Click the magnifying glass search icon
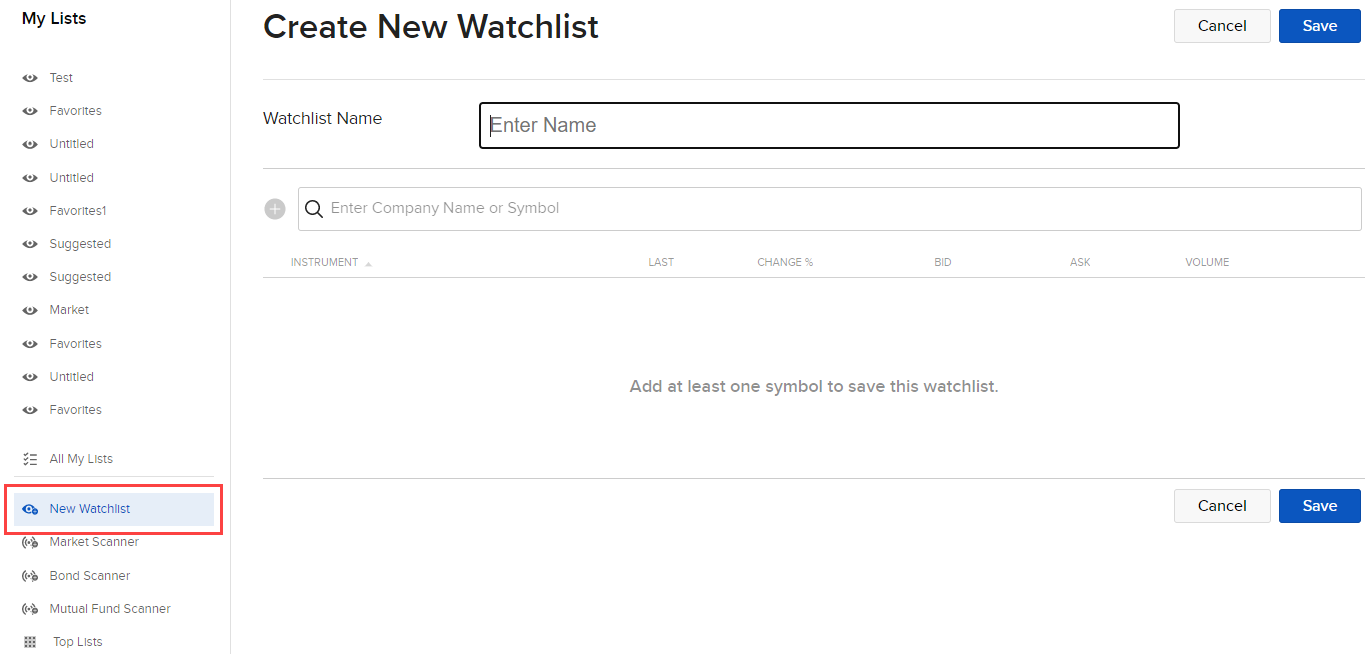This screenshot has height=654, width=1370. coord(314,209)
